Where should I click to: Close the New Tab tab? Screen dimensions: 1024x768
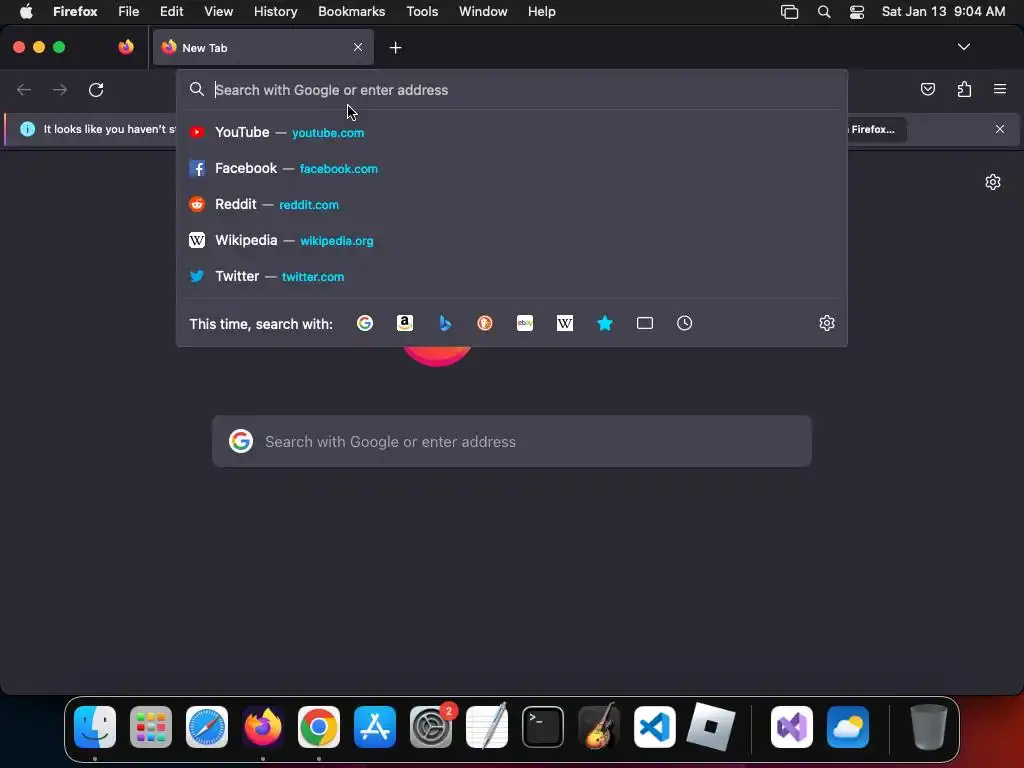358,47
